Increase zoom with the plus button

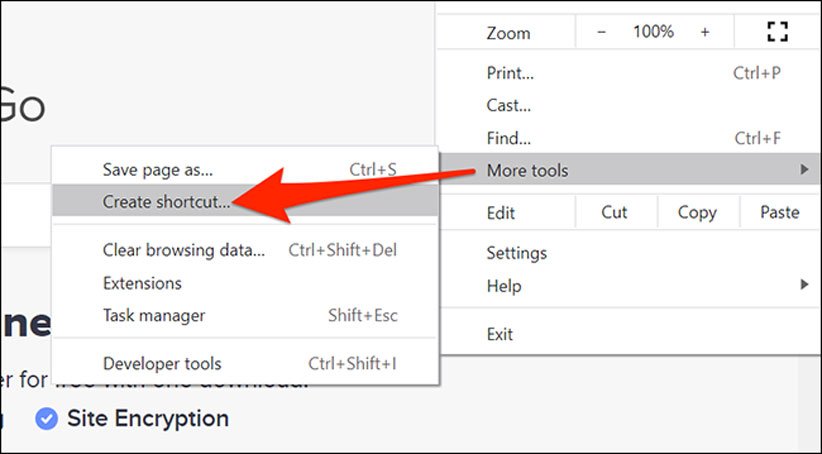point(705,32)
